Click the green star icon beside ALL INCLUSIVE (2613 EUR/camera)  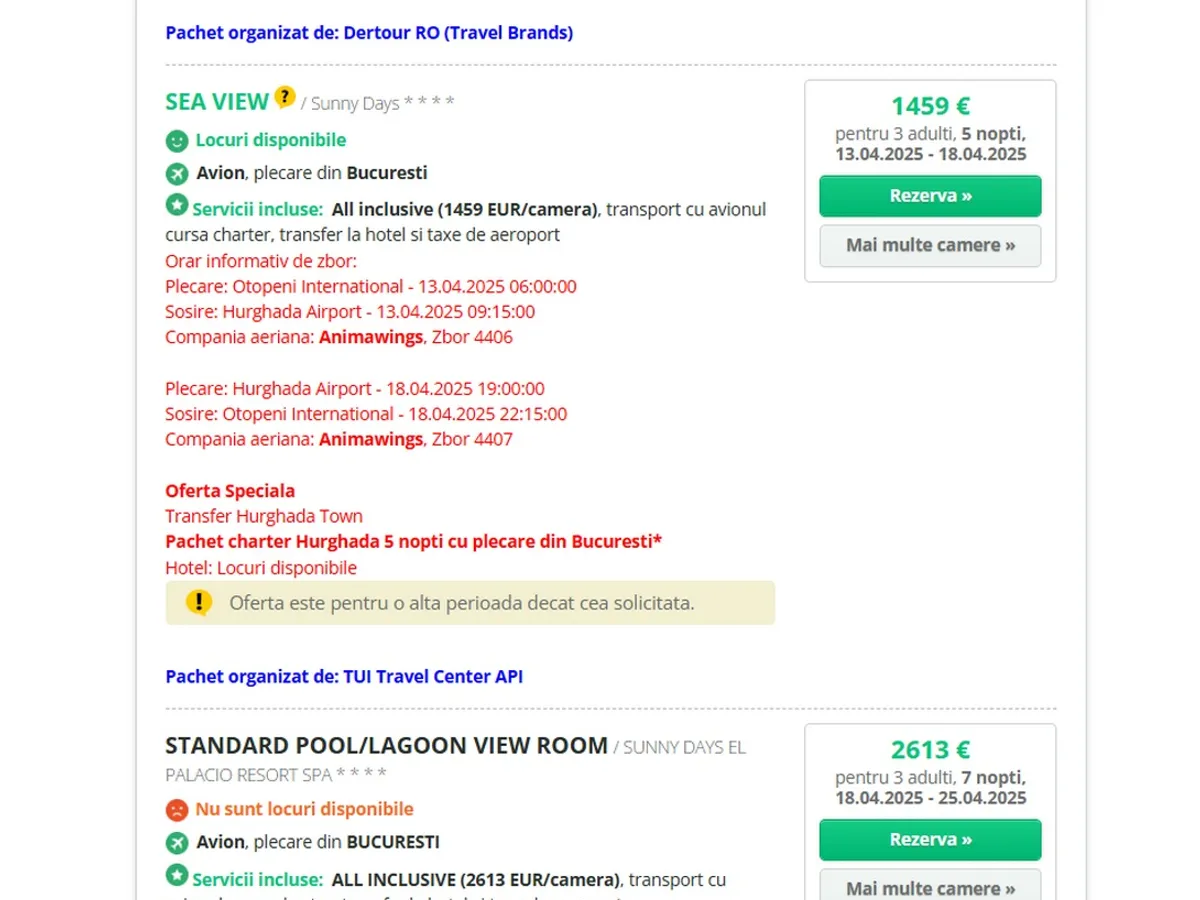tap(177, 876)
